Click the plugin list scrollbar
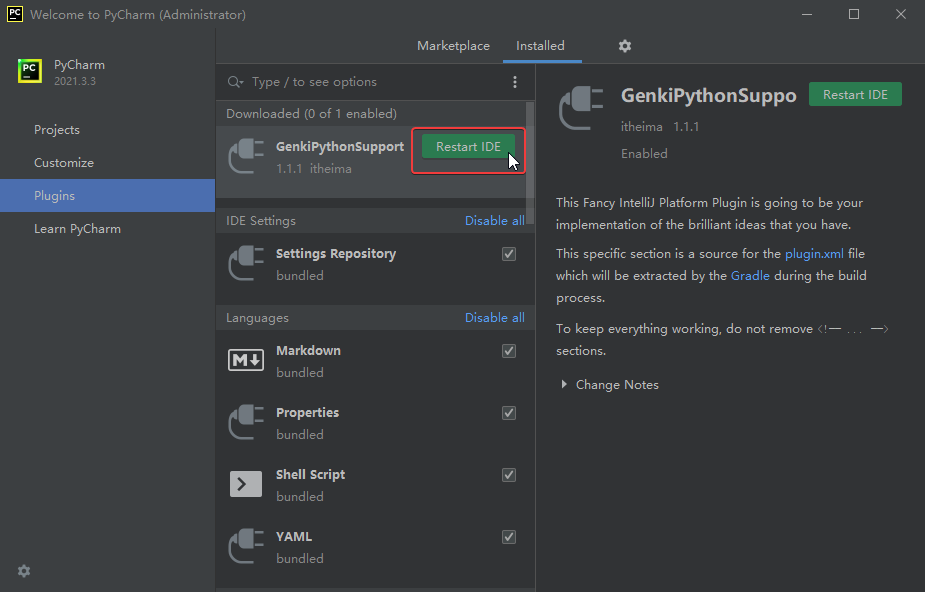Screen dimensions: 925x592 pos(530,163)
